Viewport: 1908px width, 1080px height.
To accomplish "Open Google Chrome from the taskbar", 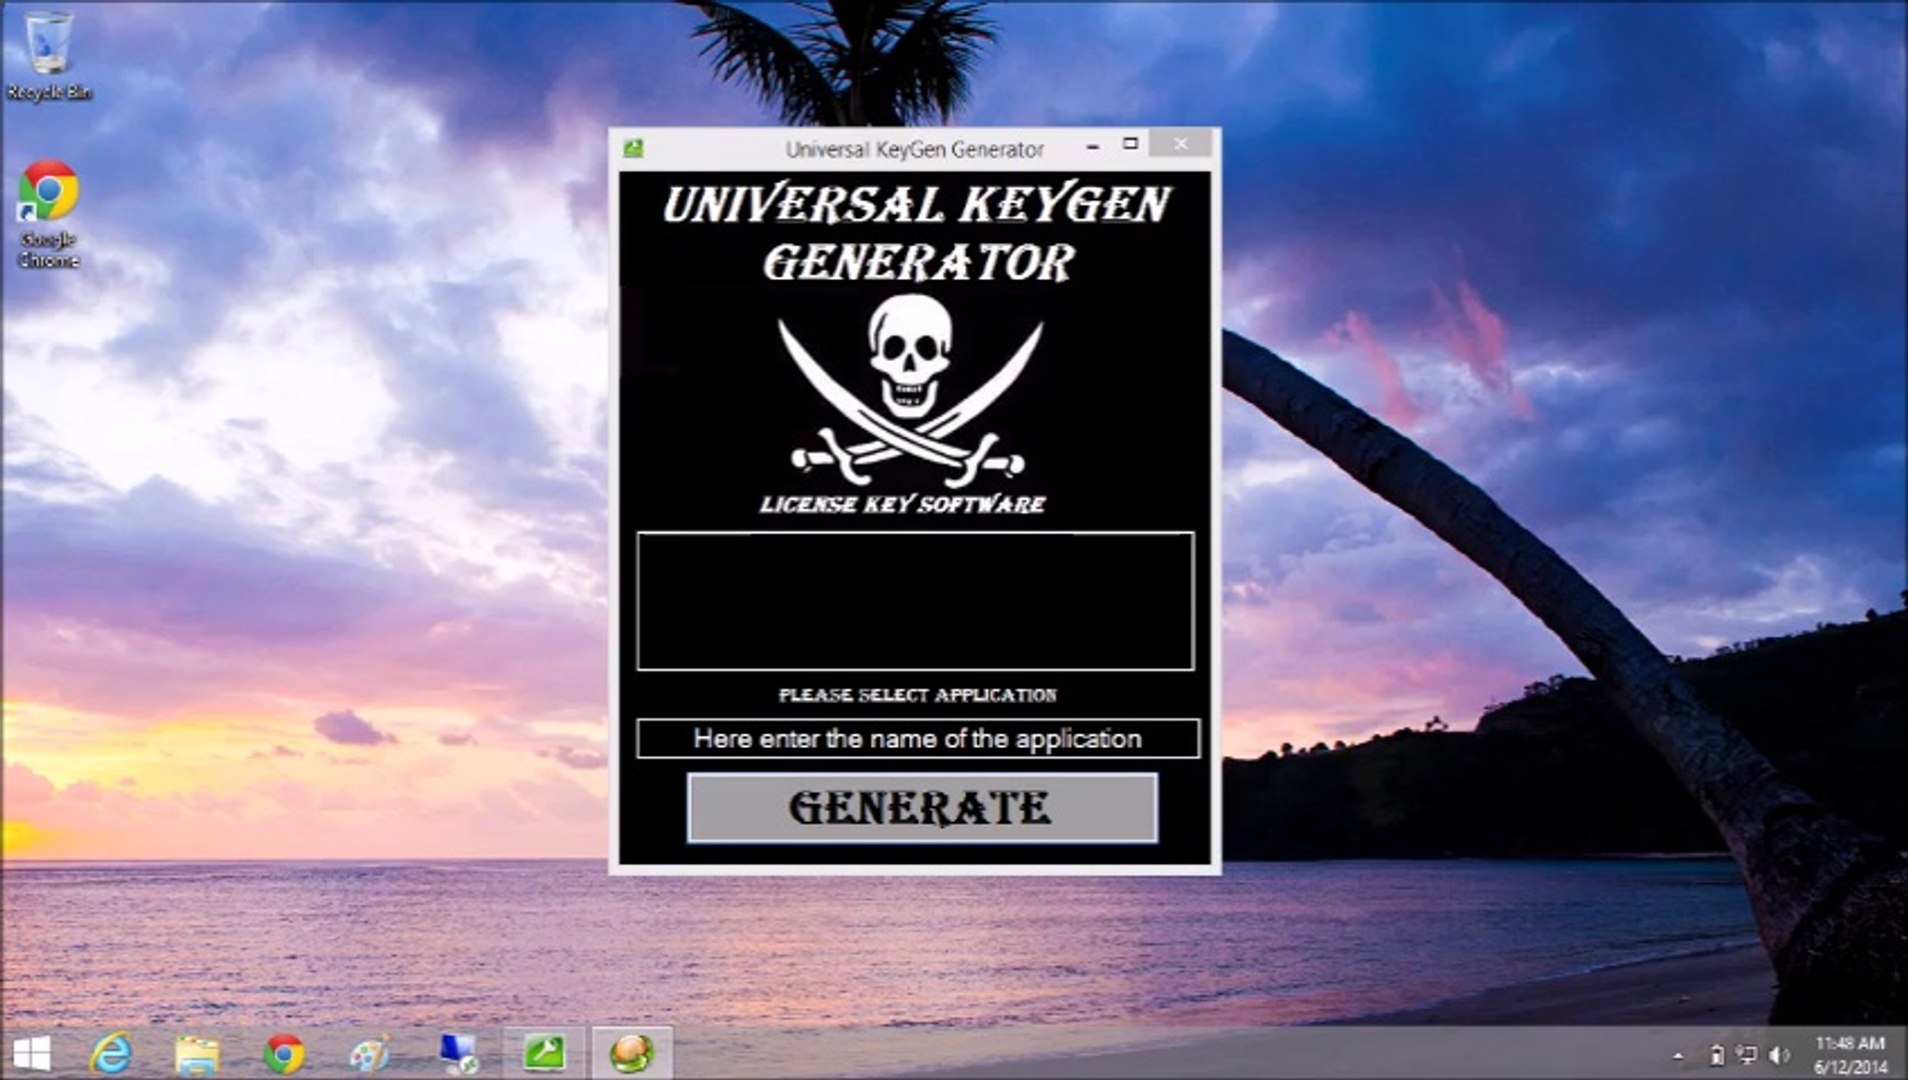I will coord(284,1054).
